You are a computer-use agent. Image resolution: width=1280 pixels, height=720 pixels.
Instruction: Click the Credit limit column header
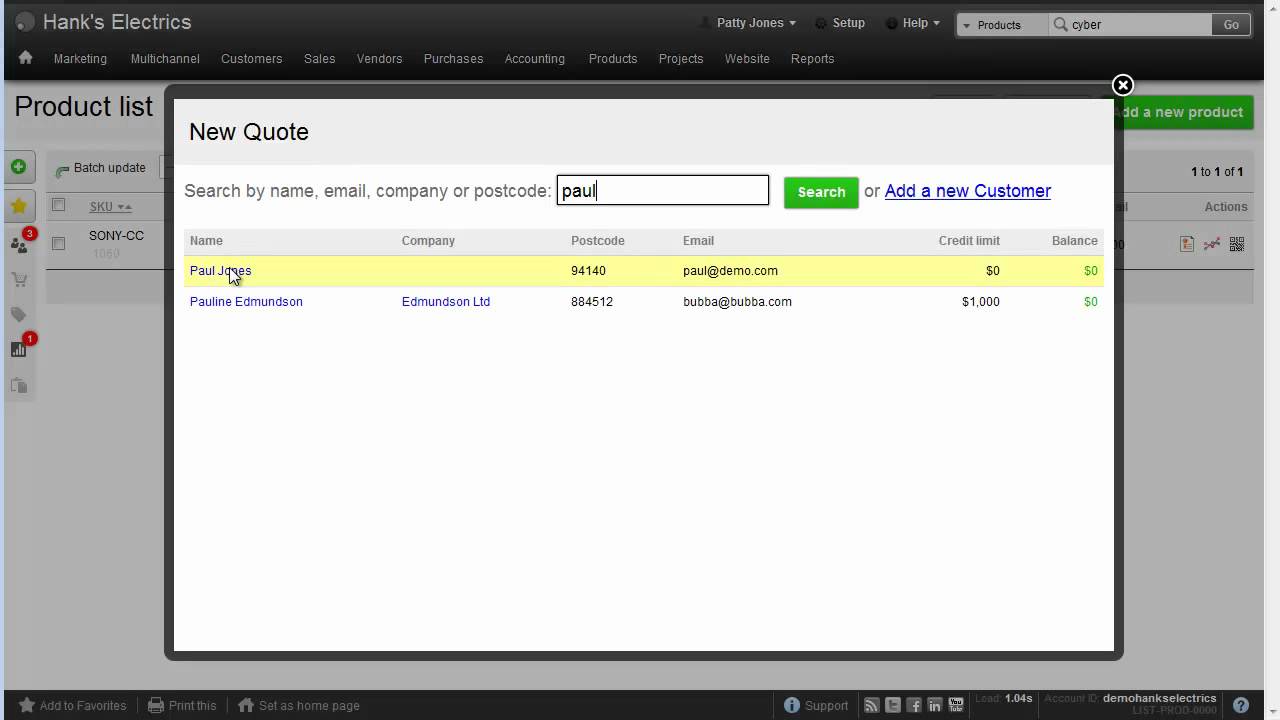click(x=969, y=241)
